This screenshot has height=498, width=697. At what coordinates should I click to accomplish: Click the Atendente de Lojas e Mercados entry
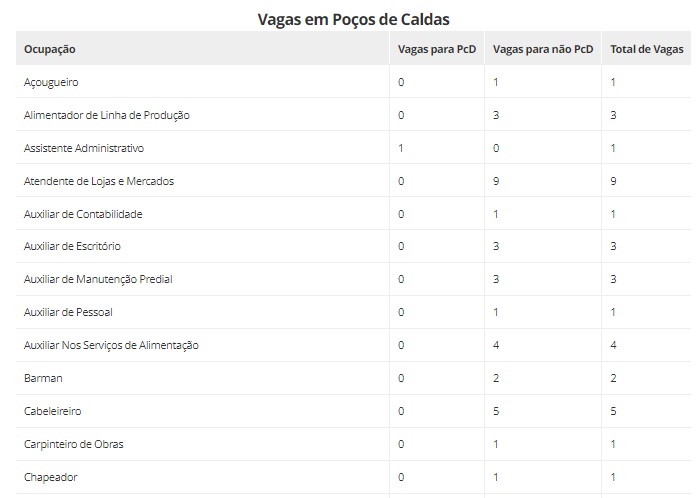[99, 181]
